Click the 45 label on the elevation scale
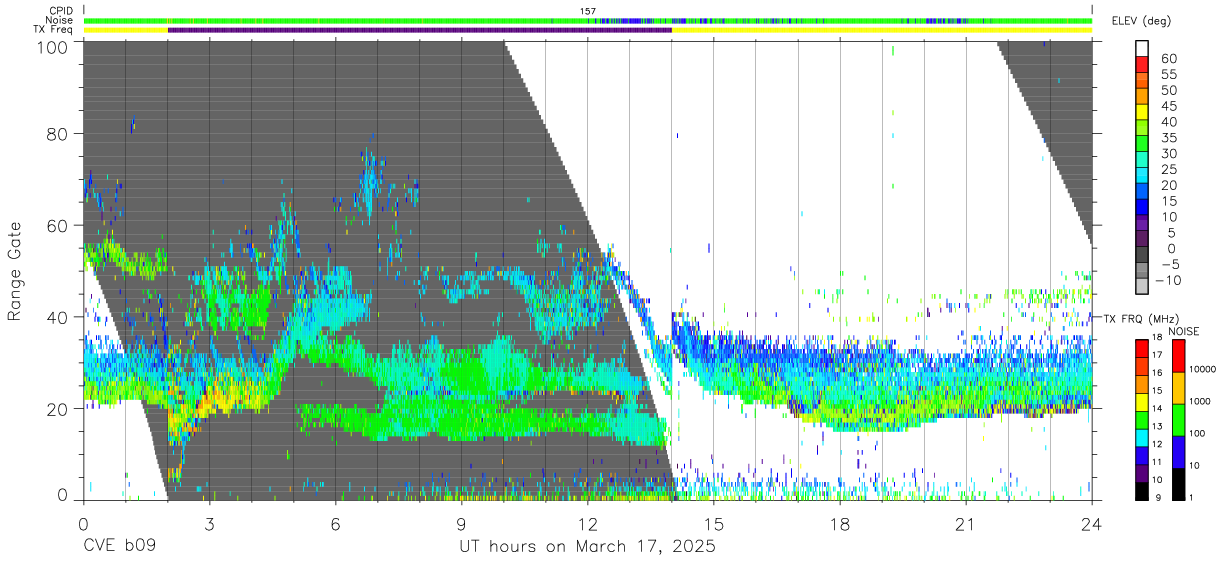Image resolution: width=1228 pixels, height=567 pixels. click(1167, 107)
